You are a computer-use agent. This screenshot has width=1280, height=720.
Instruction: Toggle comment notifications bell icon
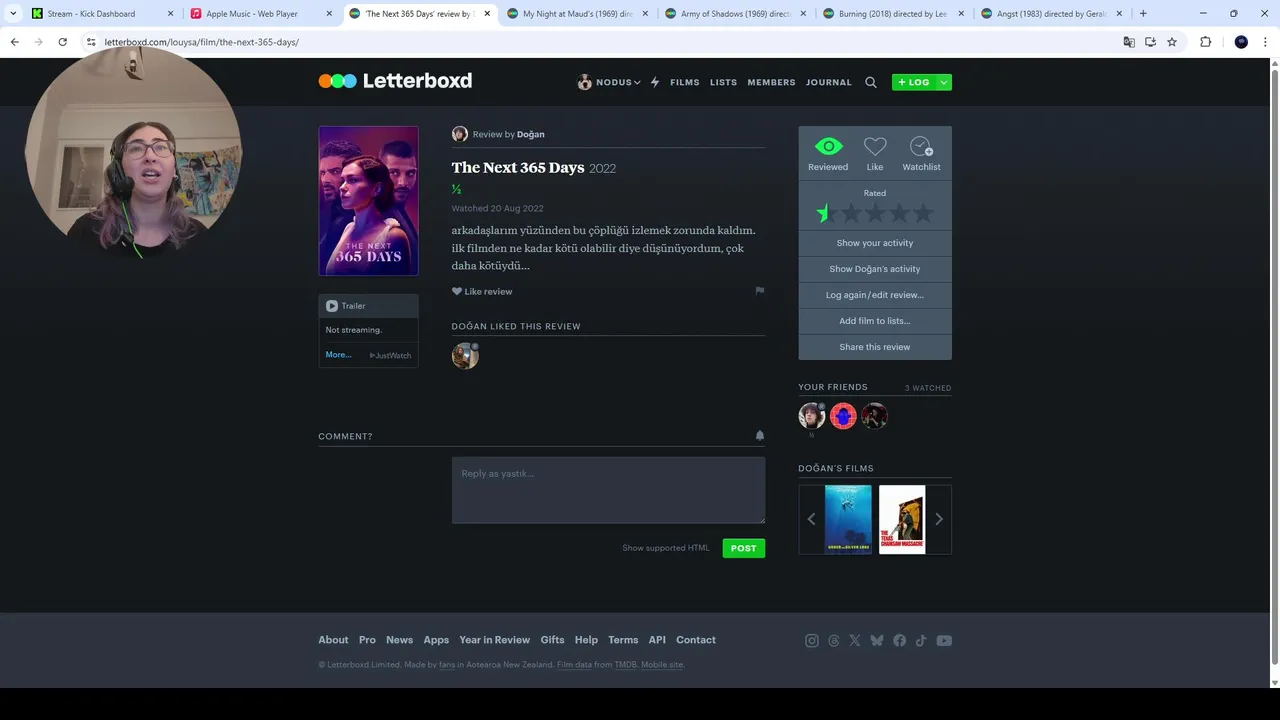click(760, 436)
